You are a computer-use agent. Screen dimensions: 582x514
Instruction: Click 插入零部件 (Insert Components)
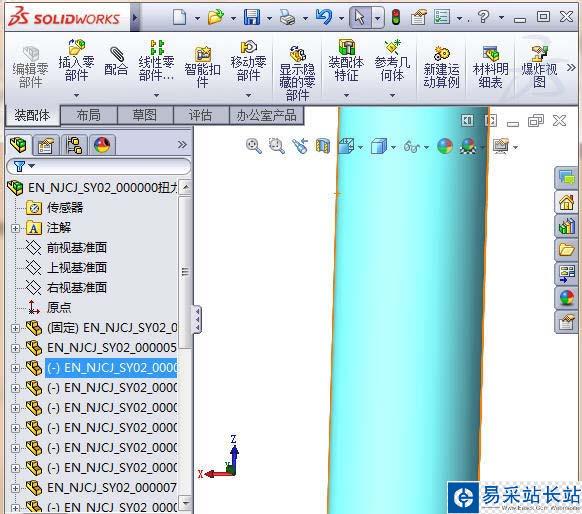(x=76, y=60)
